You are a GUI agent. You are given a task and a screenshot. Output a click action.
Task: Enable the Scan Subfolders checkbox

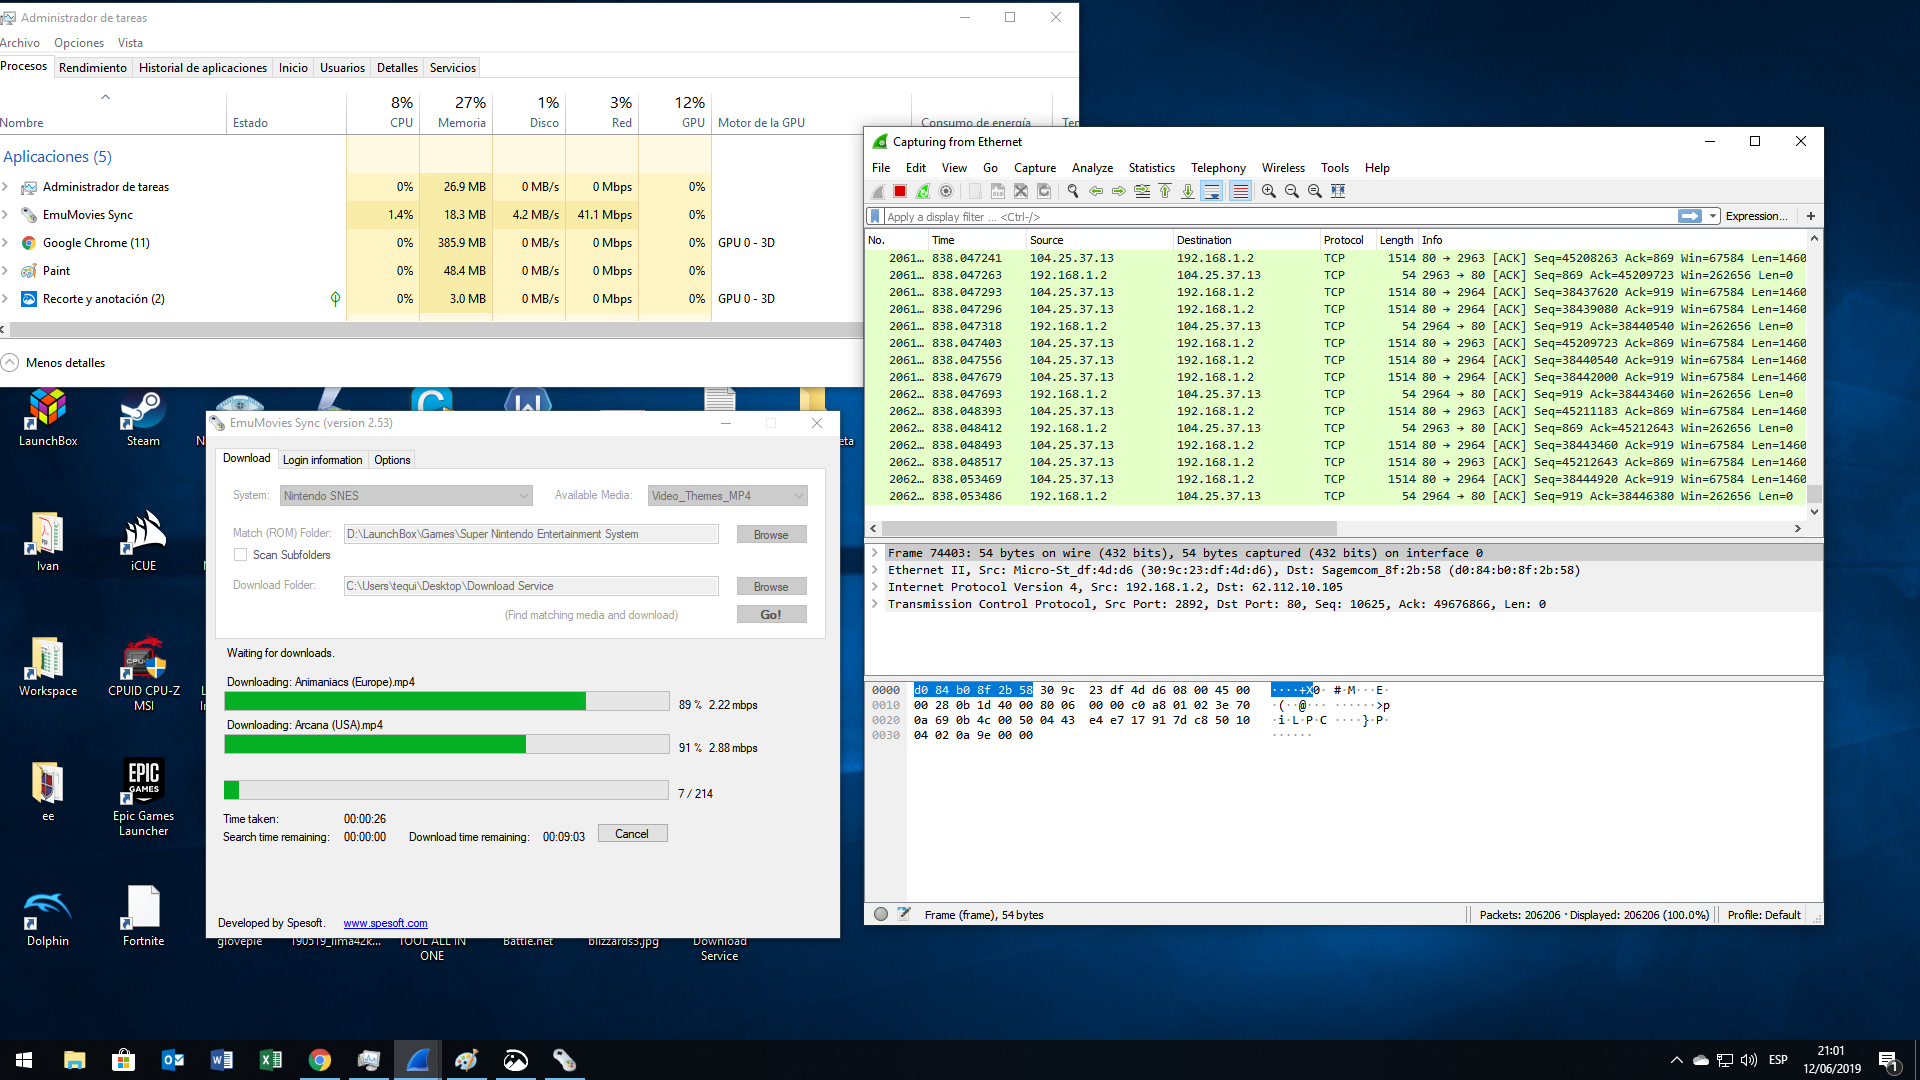(240, 555)
